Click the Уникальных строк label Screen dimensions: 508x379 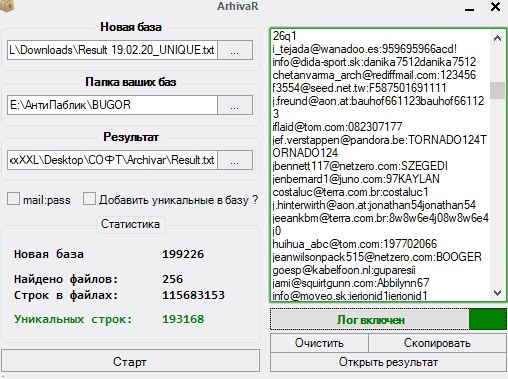[73, 319]
